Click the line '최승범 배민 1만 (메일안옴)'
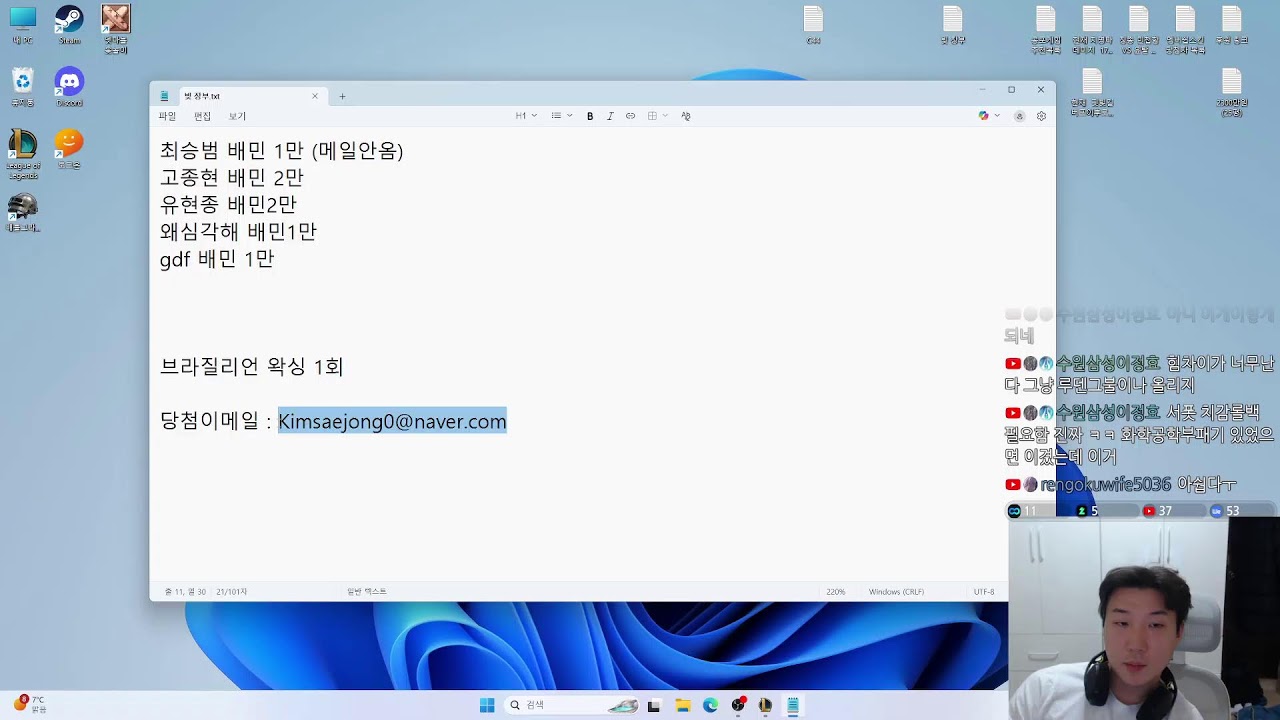This screenshot has height=720, width=1280. [x=281, y=151]
